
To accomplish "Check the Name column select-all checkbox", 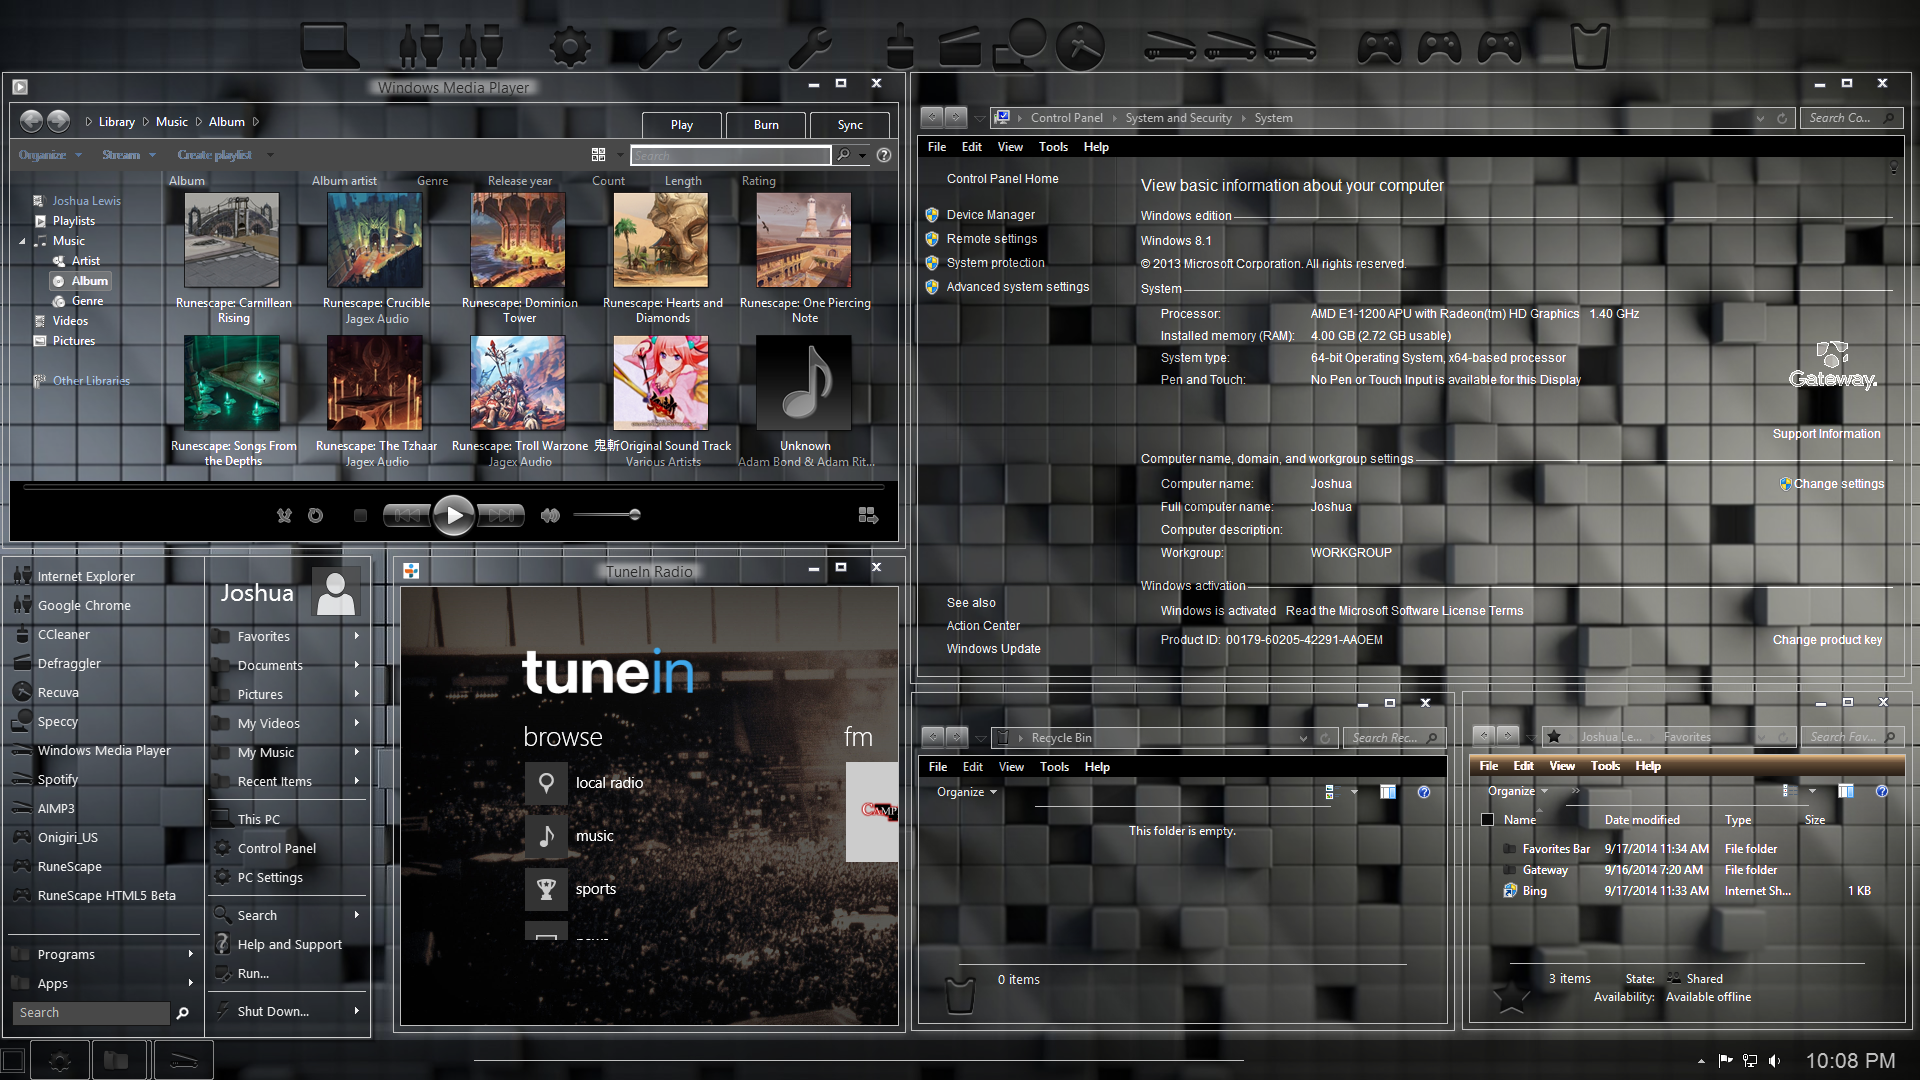I will coord(1487,820).
